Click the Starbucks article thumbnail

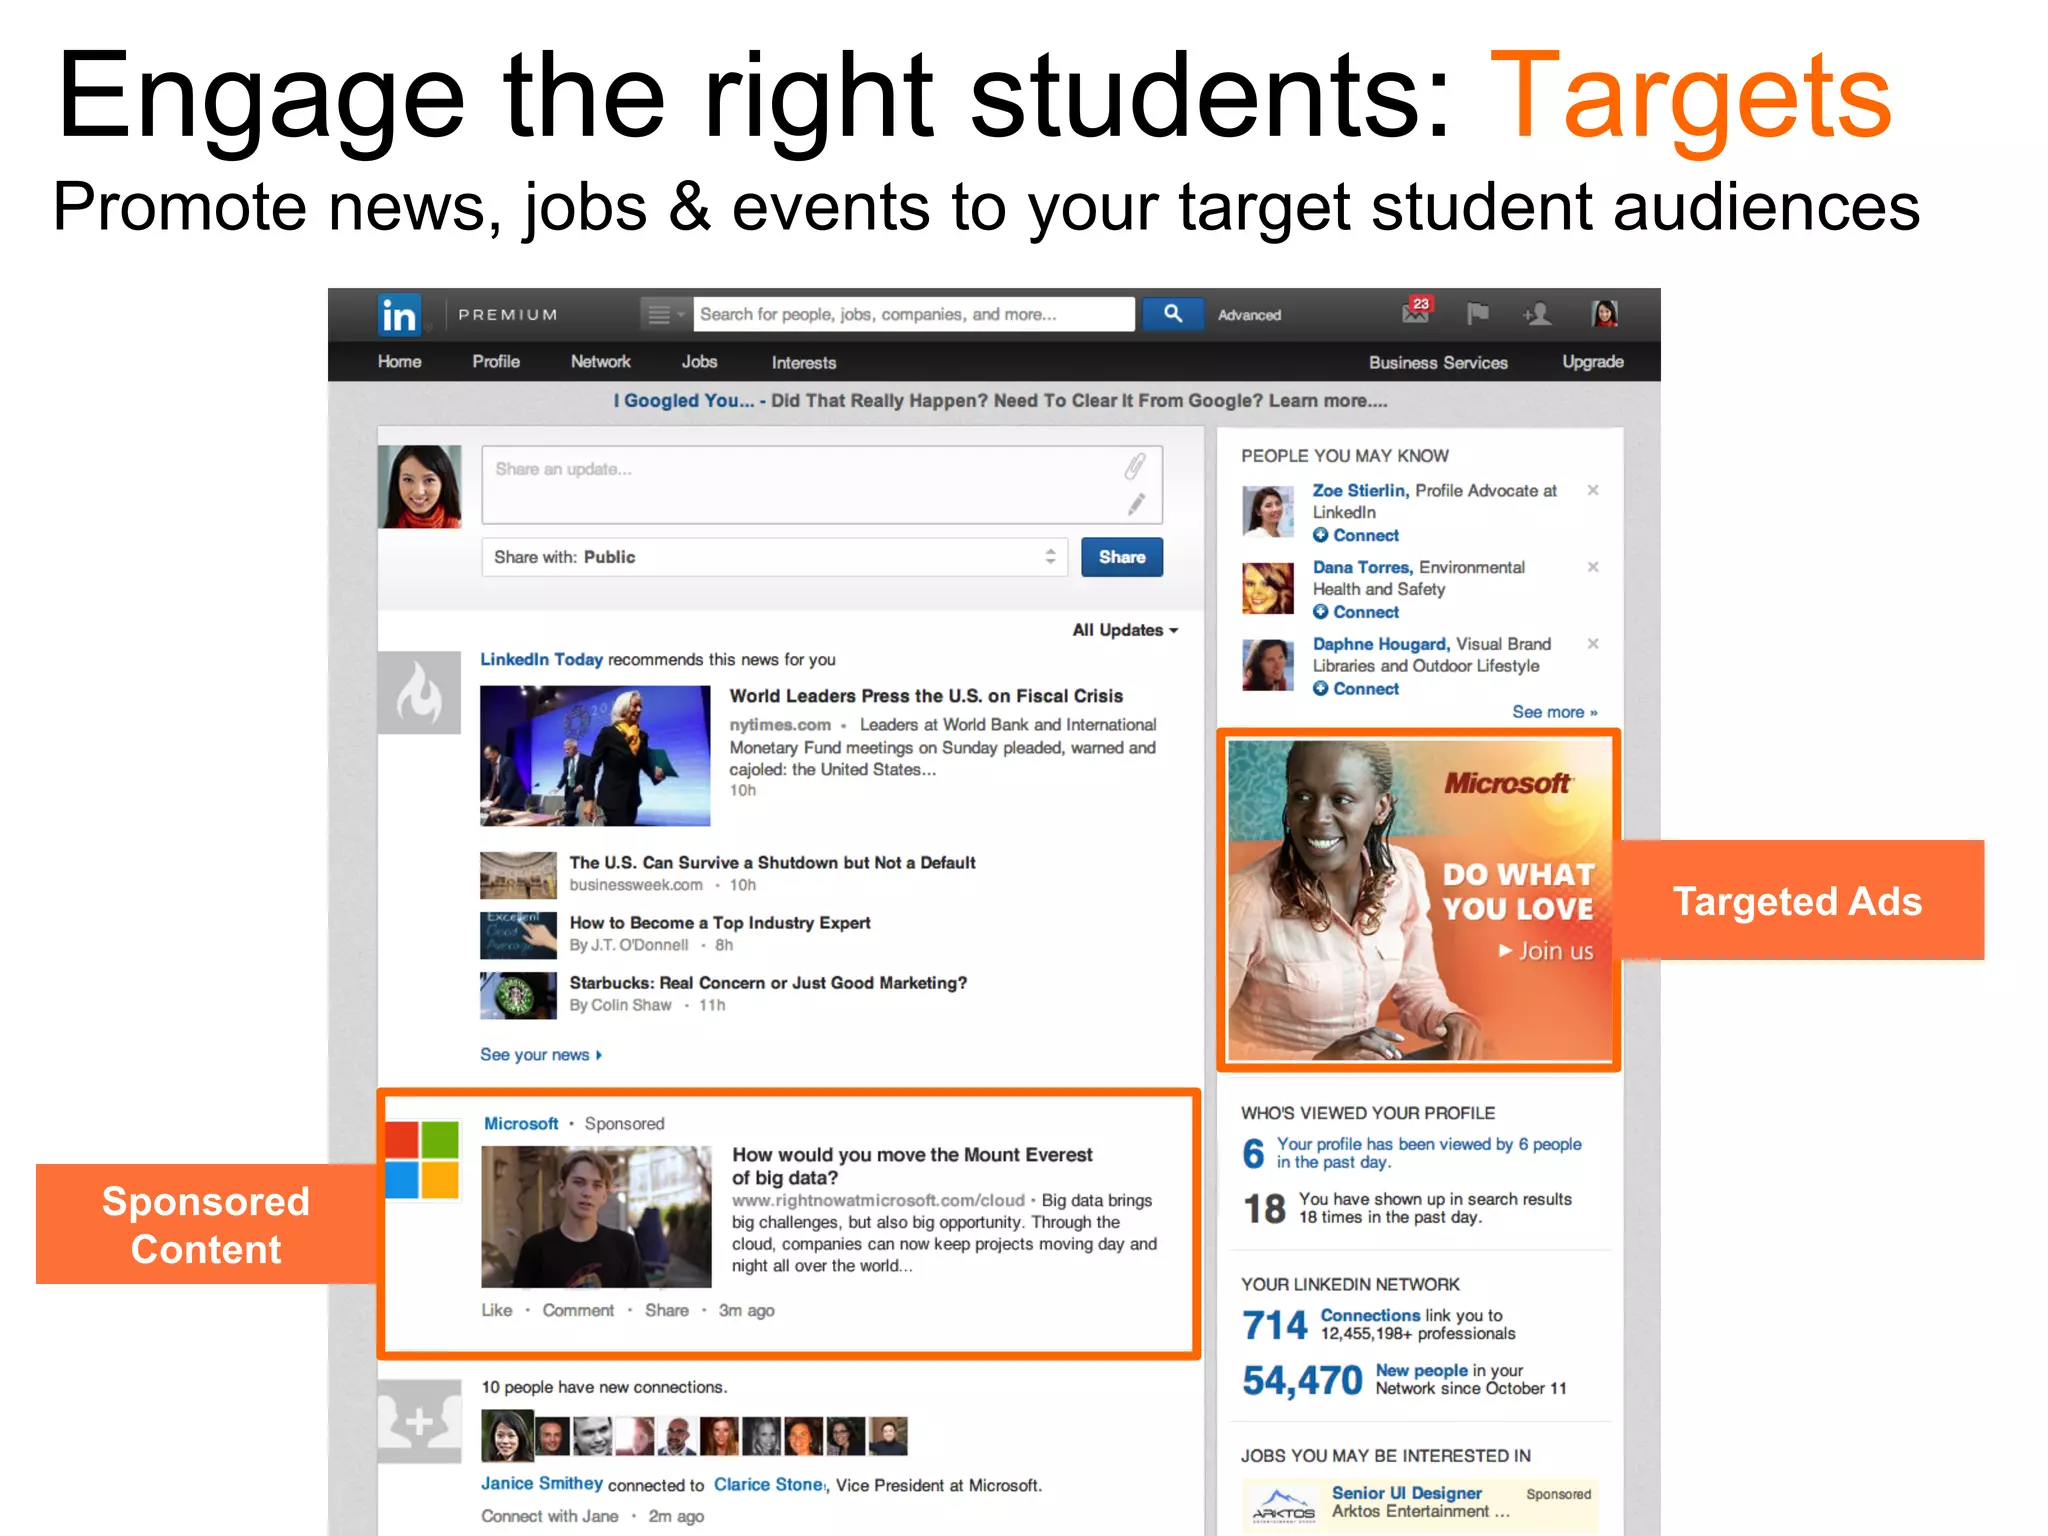click(518, 995)
